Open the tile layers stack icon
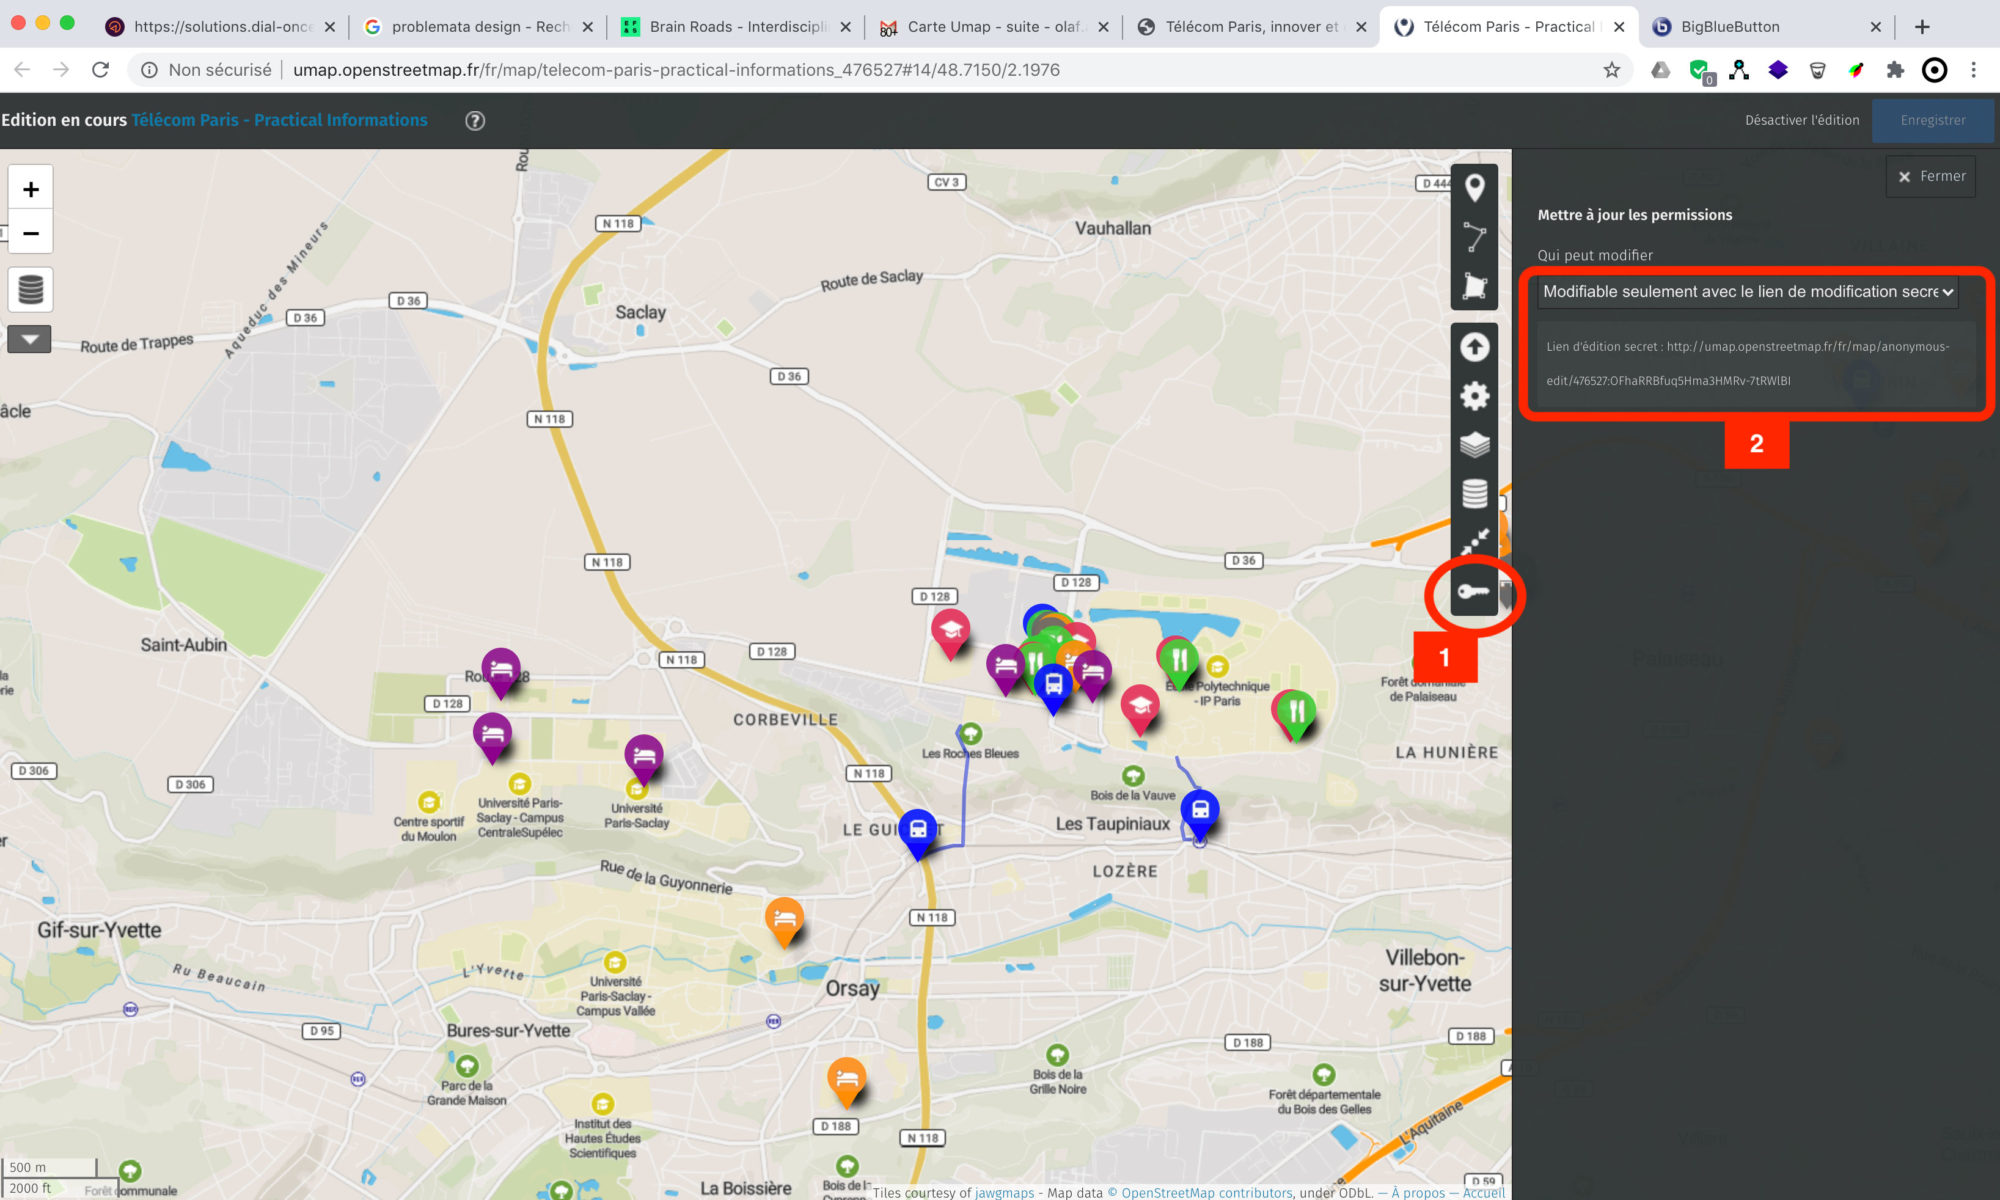The height and width of the screenshot is (1200, 2000). (1474, 445)
